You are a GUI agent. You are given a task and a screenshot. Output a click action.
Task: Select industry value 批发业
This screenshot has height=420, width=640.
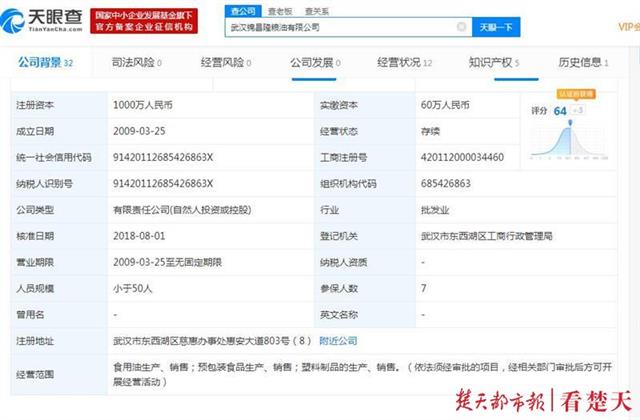[x=435, y=210]
